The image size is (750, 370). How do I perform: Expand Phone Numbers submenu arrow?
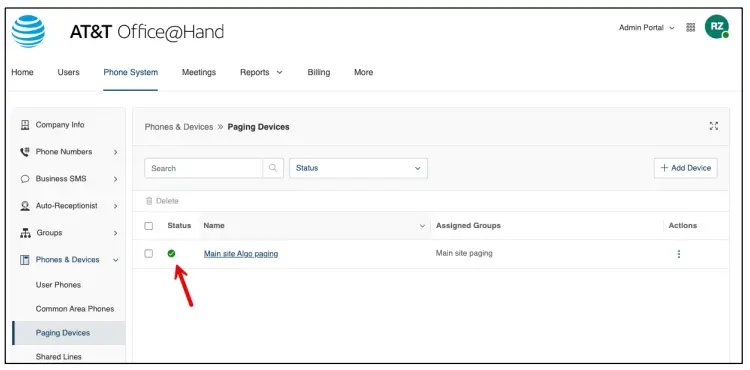click(x=115, y=152)
